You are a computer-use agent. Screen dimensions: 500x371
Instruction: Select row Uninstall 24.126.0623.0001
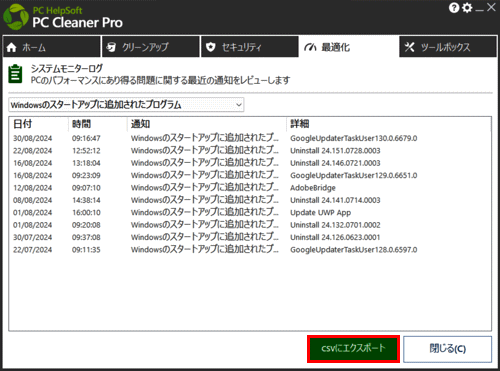pos(250,237)
